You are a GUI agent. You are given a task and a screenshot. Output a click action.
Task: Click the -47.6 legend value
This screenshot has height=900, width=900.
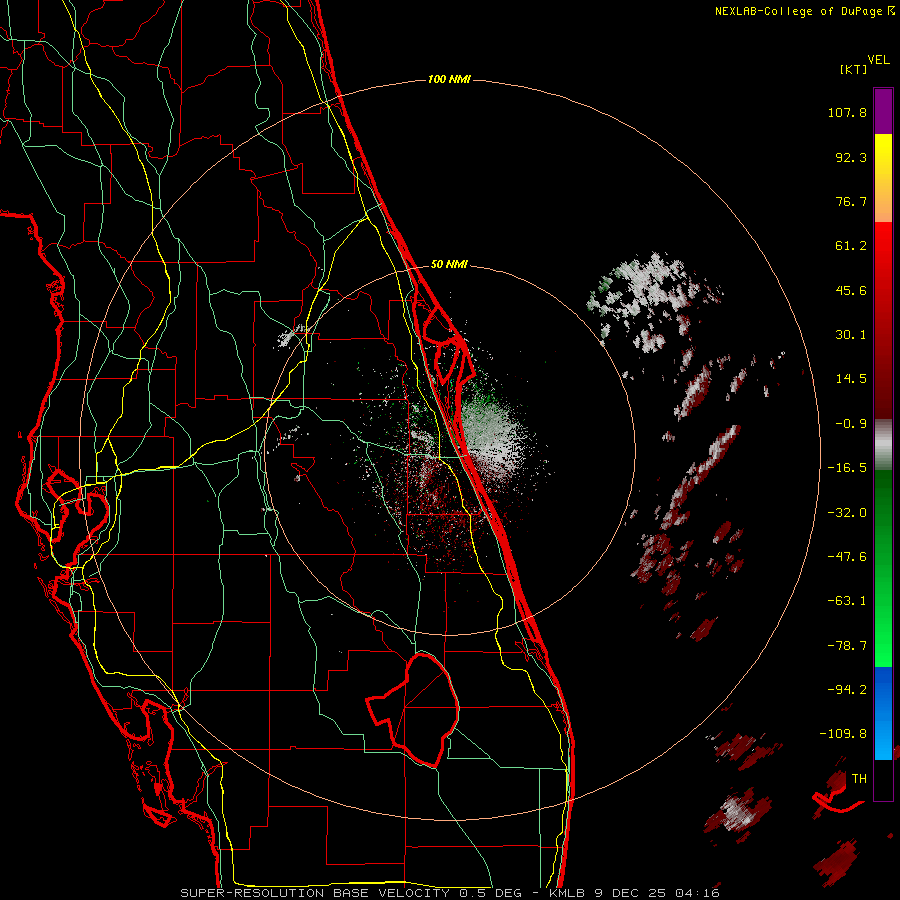(x=847, y=557)
